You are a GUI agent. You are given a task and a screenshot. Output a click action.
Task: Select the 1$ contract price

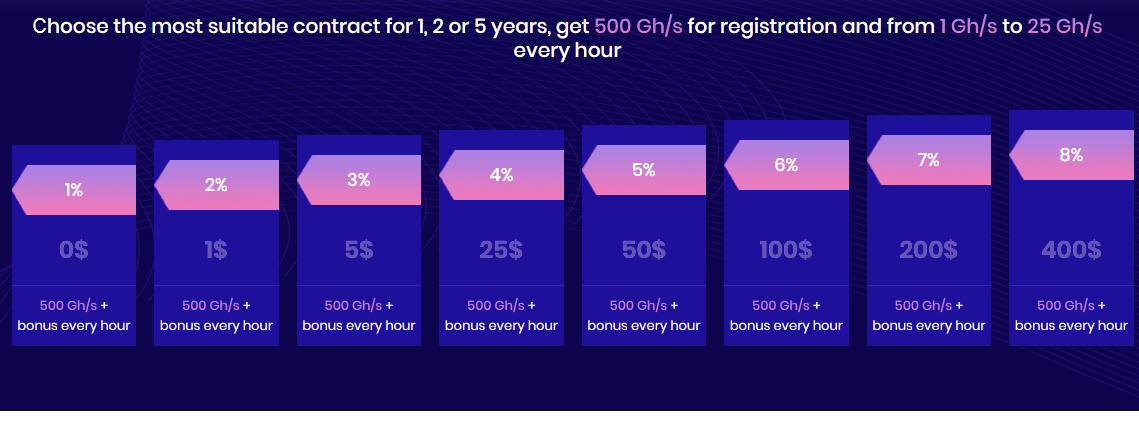(216, 250)
